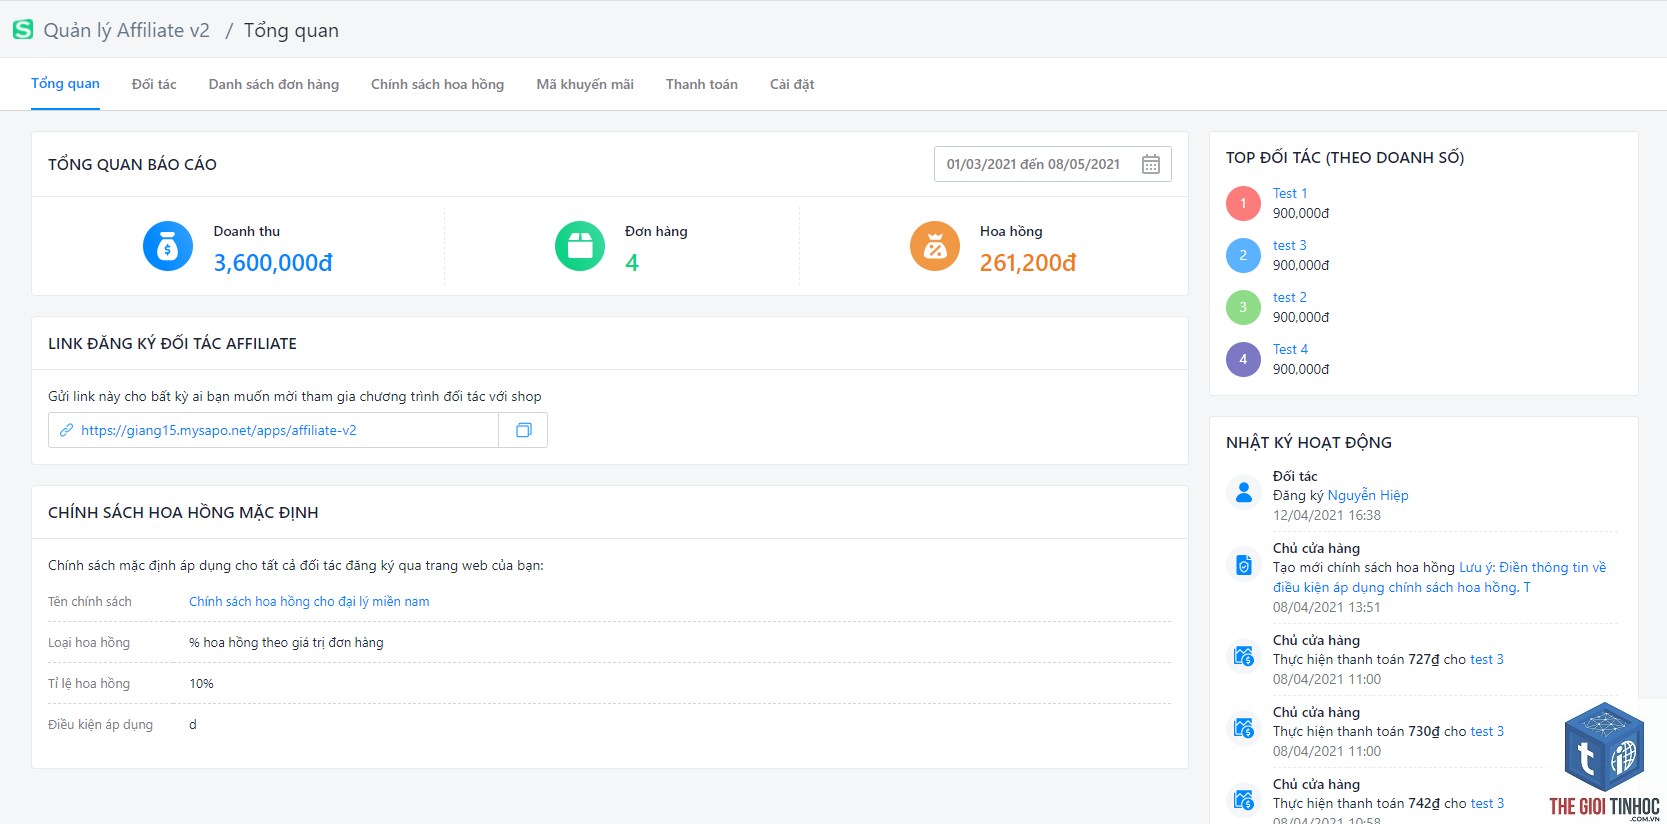Click the link chain icon in URL field
The image size is (1667, 824).
click(66, 430)
